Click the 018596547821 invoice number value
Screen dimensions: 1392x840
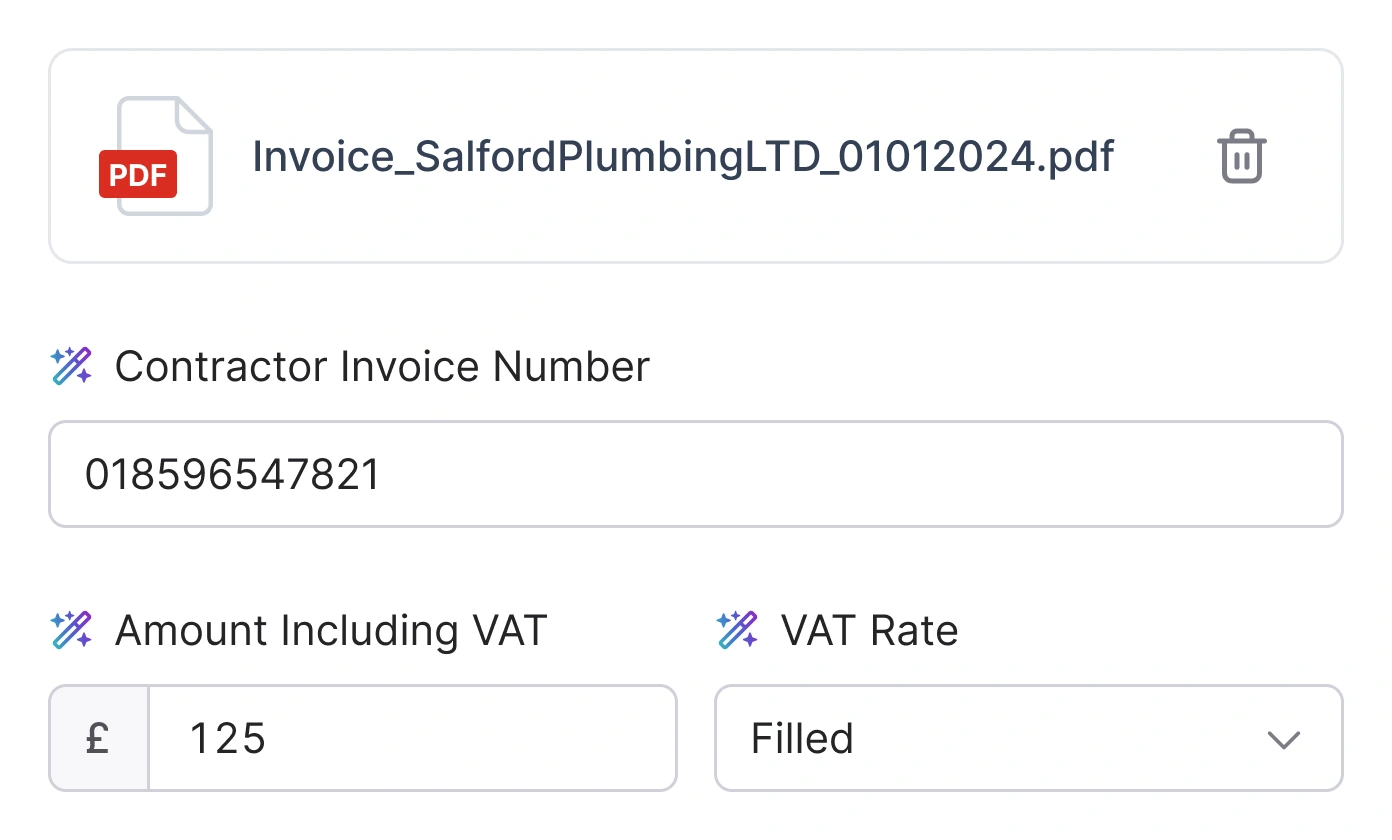pos(232,474)
